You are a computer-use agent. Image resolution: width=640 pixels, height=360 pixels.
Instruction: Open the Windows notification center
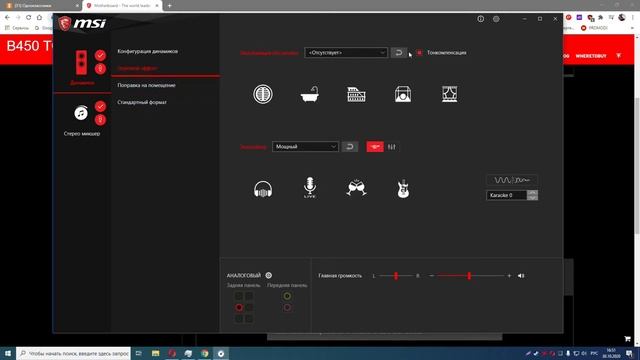tap(629, 353)
